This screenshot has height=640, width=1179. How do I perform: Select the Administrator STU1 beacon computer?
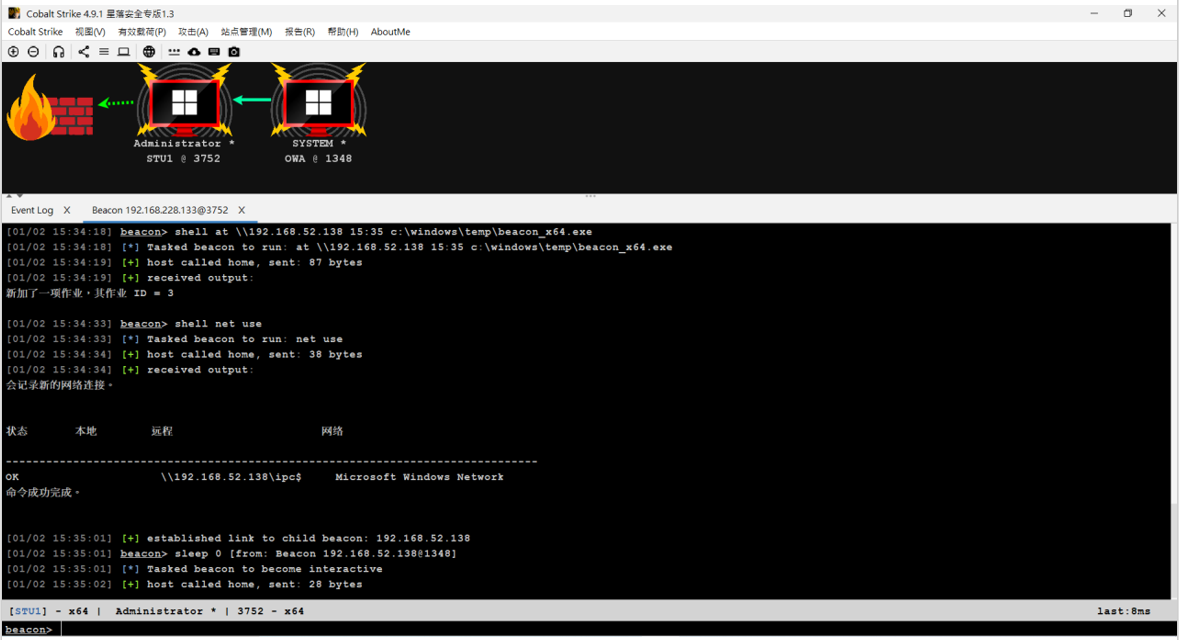(x=184, y=102)
